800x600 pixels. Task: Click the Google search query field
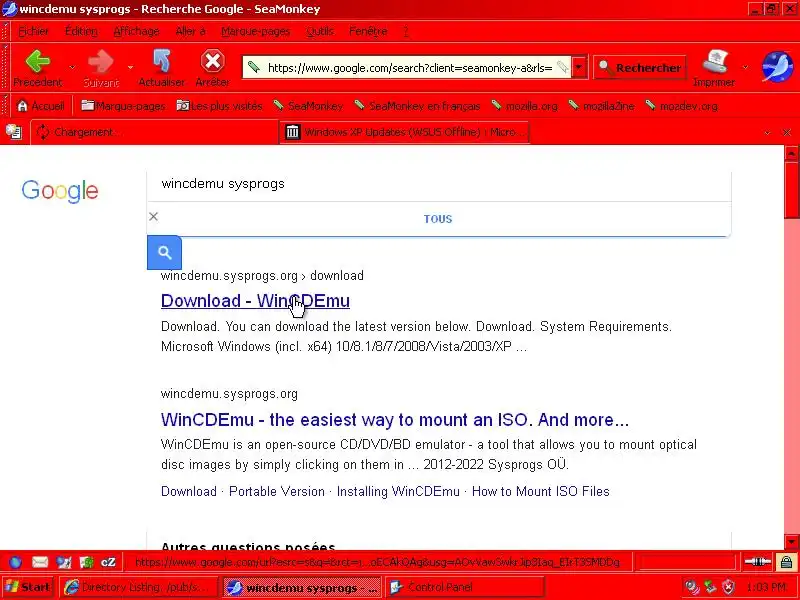pos(439,184)
